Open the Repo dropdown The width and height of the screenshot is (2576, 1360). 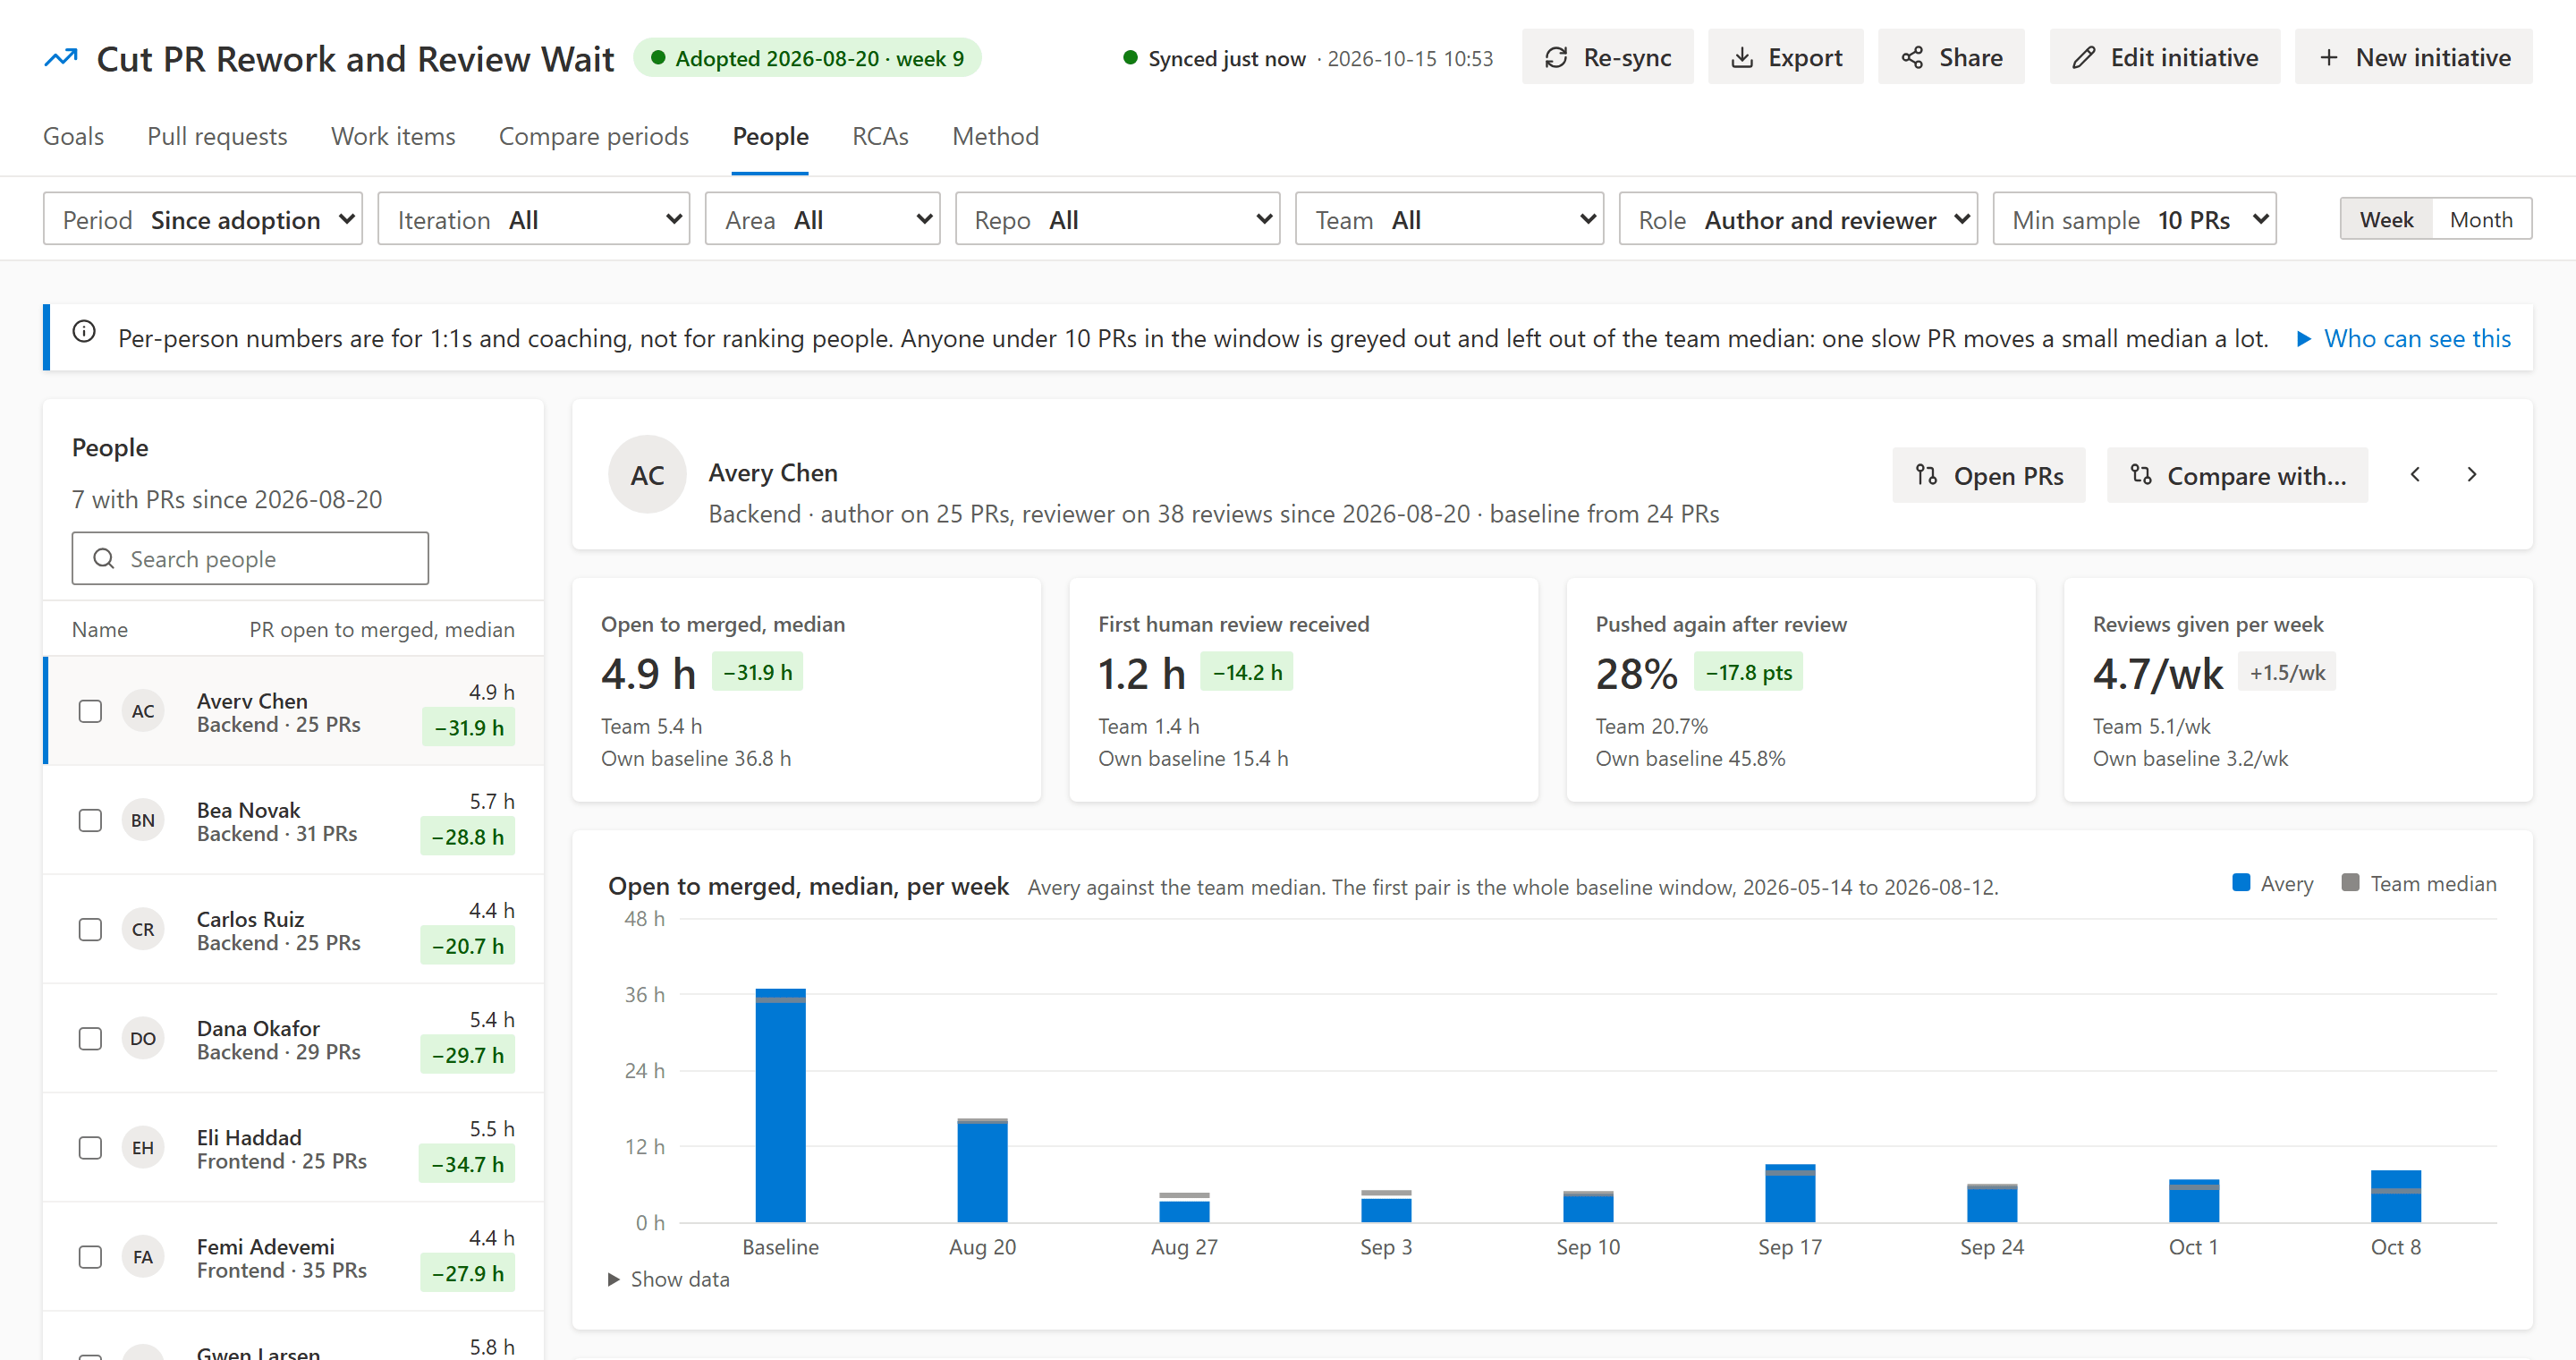(x=1117, y=219)
